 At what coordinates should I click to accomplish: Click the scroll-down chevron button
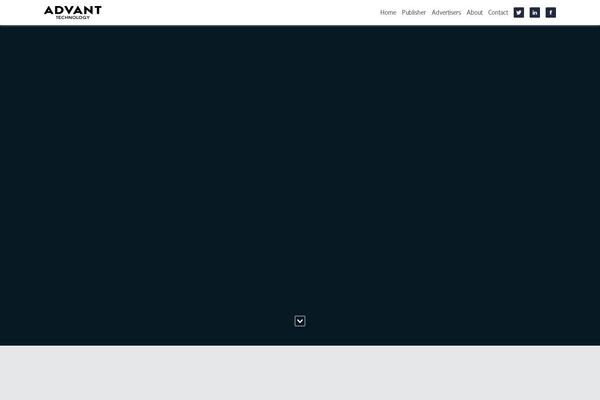tap(300, 321)
